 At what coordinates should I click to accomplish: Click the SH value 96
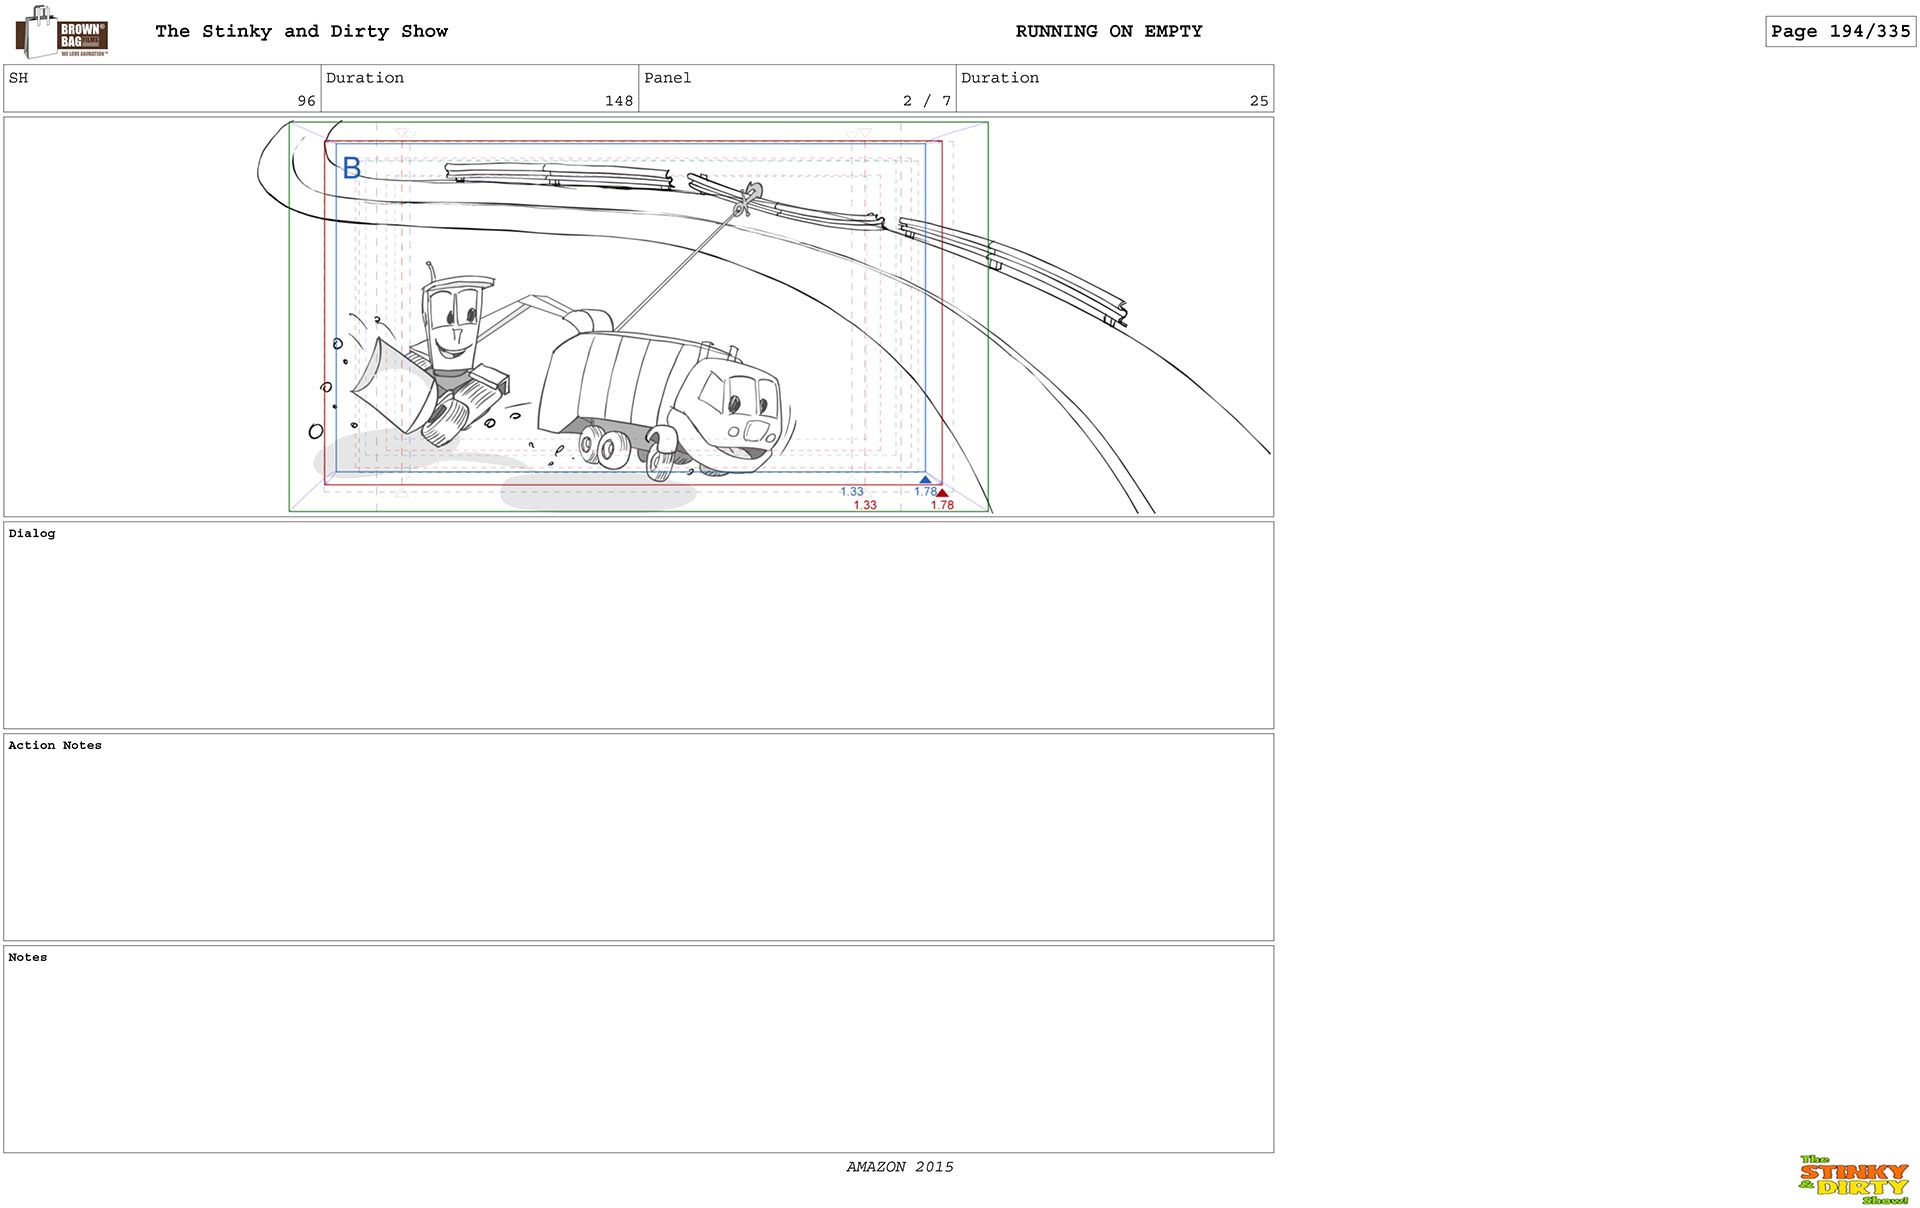click(306, 101)
